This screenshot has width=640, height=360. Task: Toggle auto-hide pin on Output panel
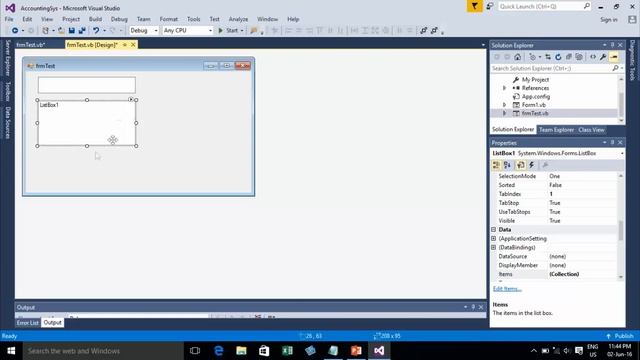click(x=473, y=307)
